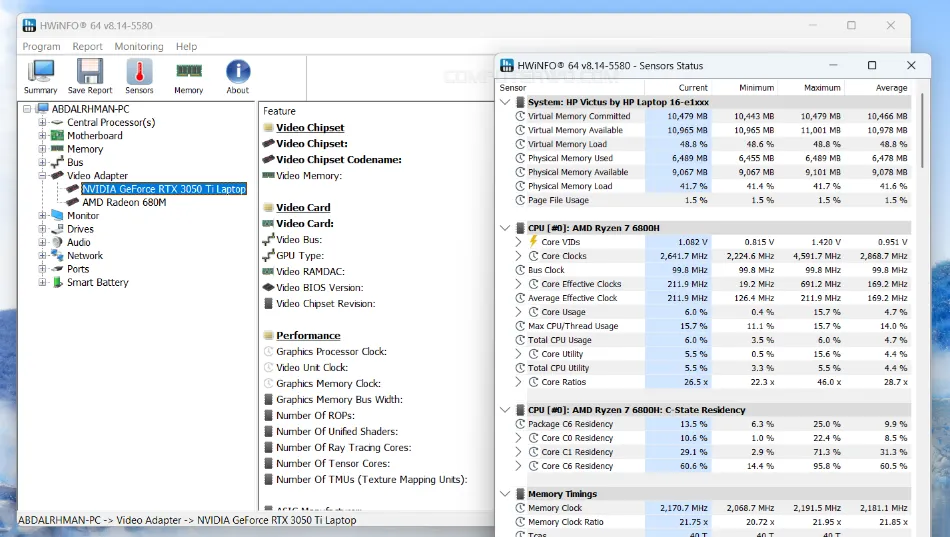Viewport: 950px width, 537px height.
Task: Open the Summary toolbar icon
Action: pyautogui.click(x=41, y=76)
